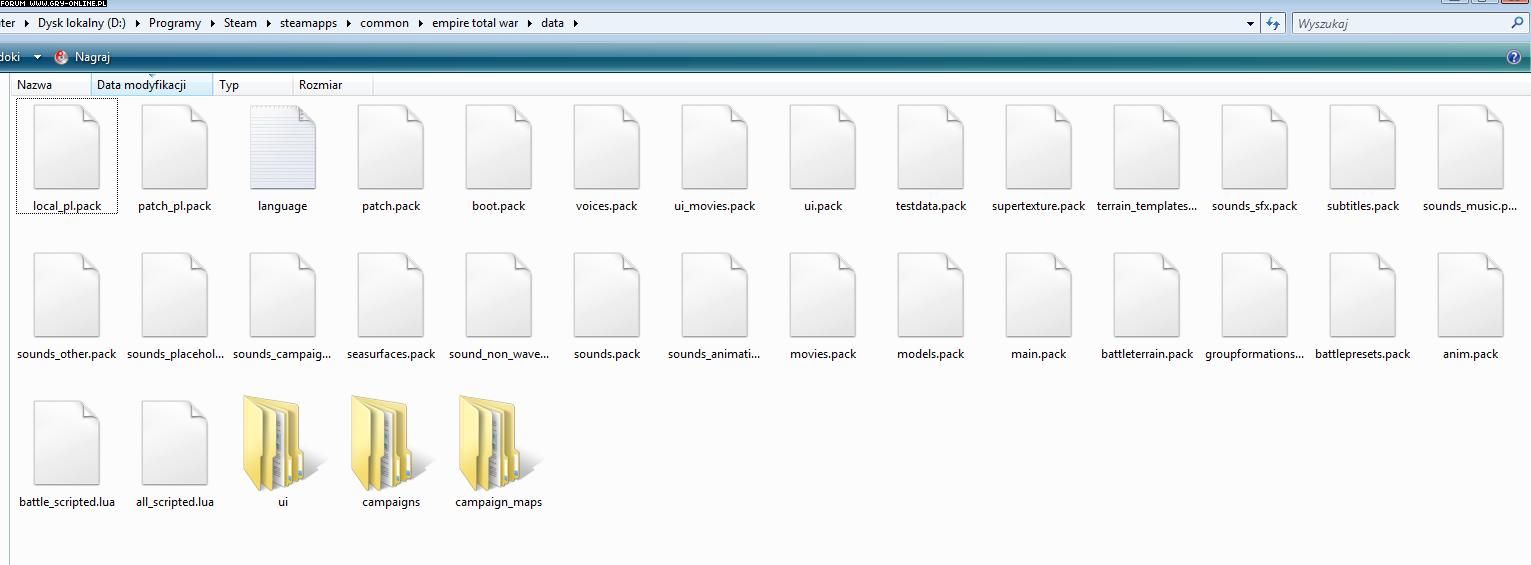
Task: Select the groupformations file icon
Action: point(1255,295)
